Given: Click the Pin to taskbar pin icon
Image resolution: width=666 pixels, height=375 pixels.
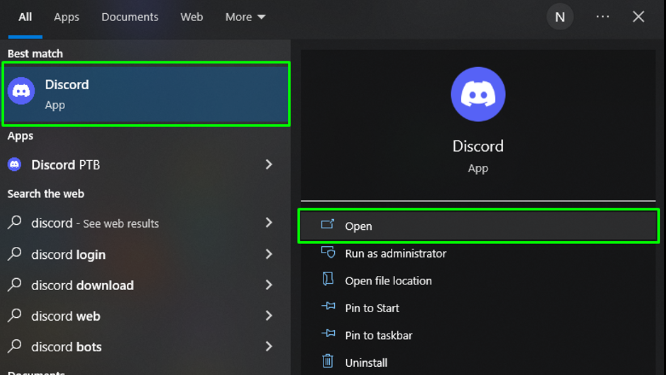Looking at the screenshot, I should [328, 333].
